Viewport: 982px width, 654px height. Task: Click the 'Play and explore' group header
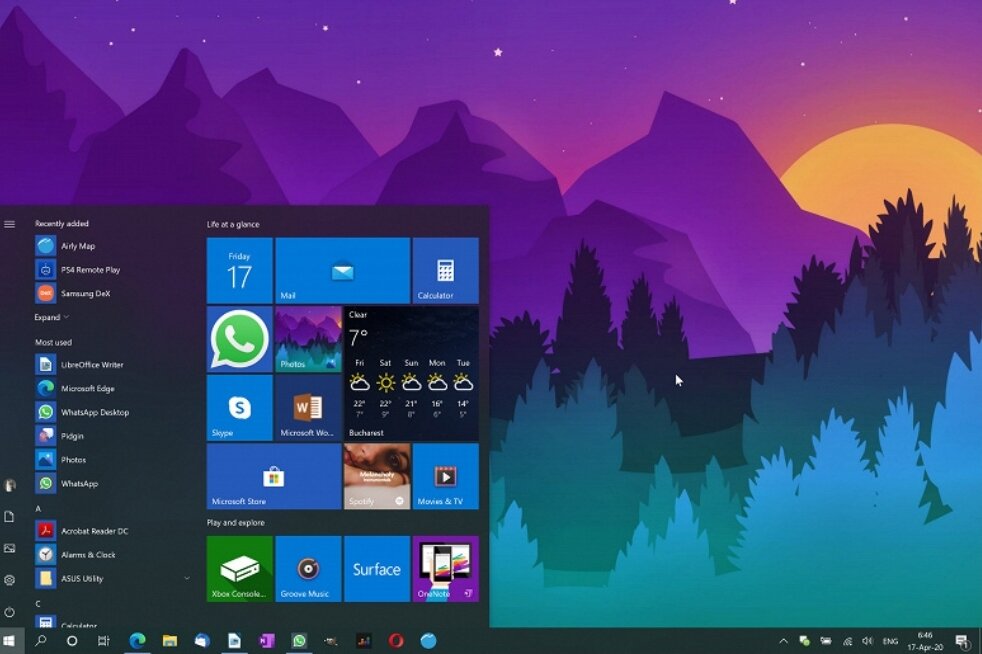point(235,522)
